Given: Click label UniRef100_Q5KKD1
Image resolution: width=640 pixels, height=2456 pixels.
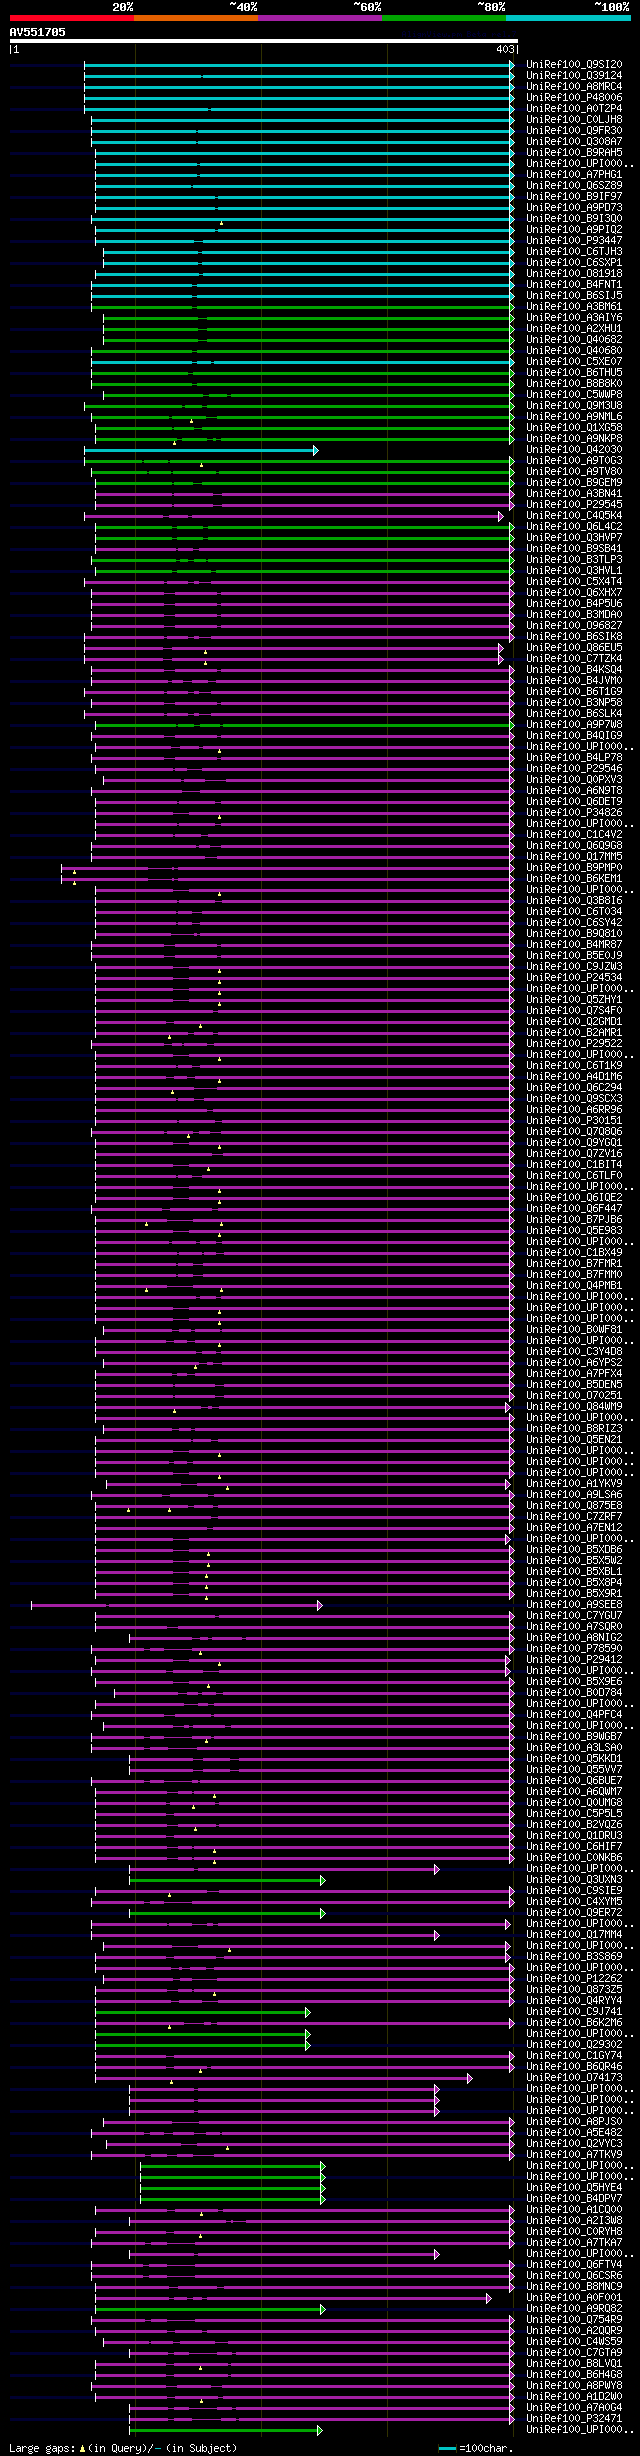Looking at the screenshot, I should click(x=574, y=1758).
